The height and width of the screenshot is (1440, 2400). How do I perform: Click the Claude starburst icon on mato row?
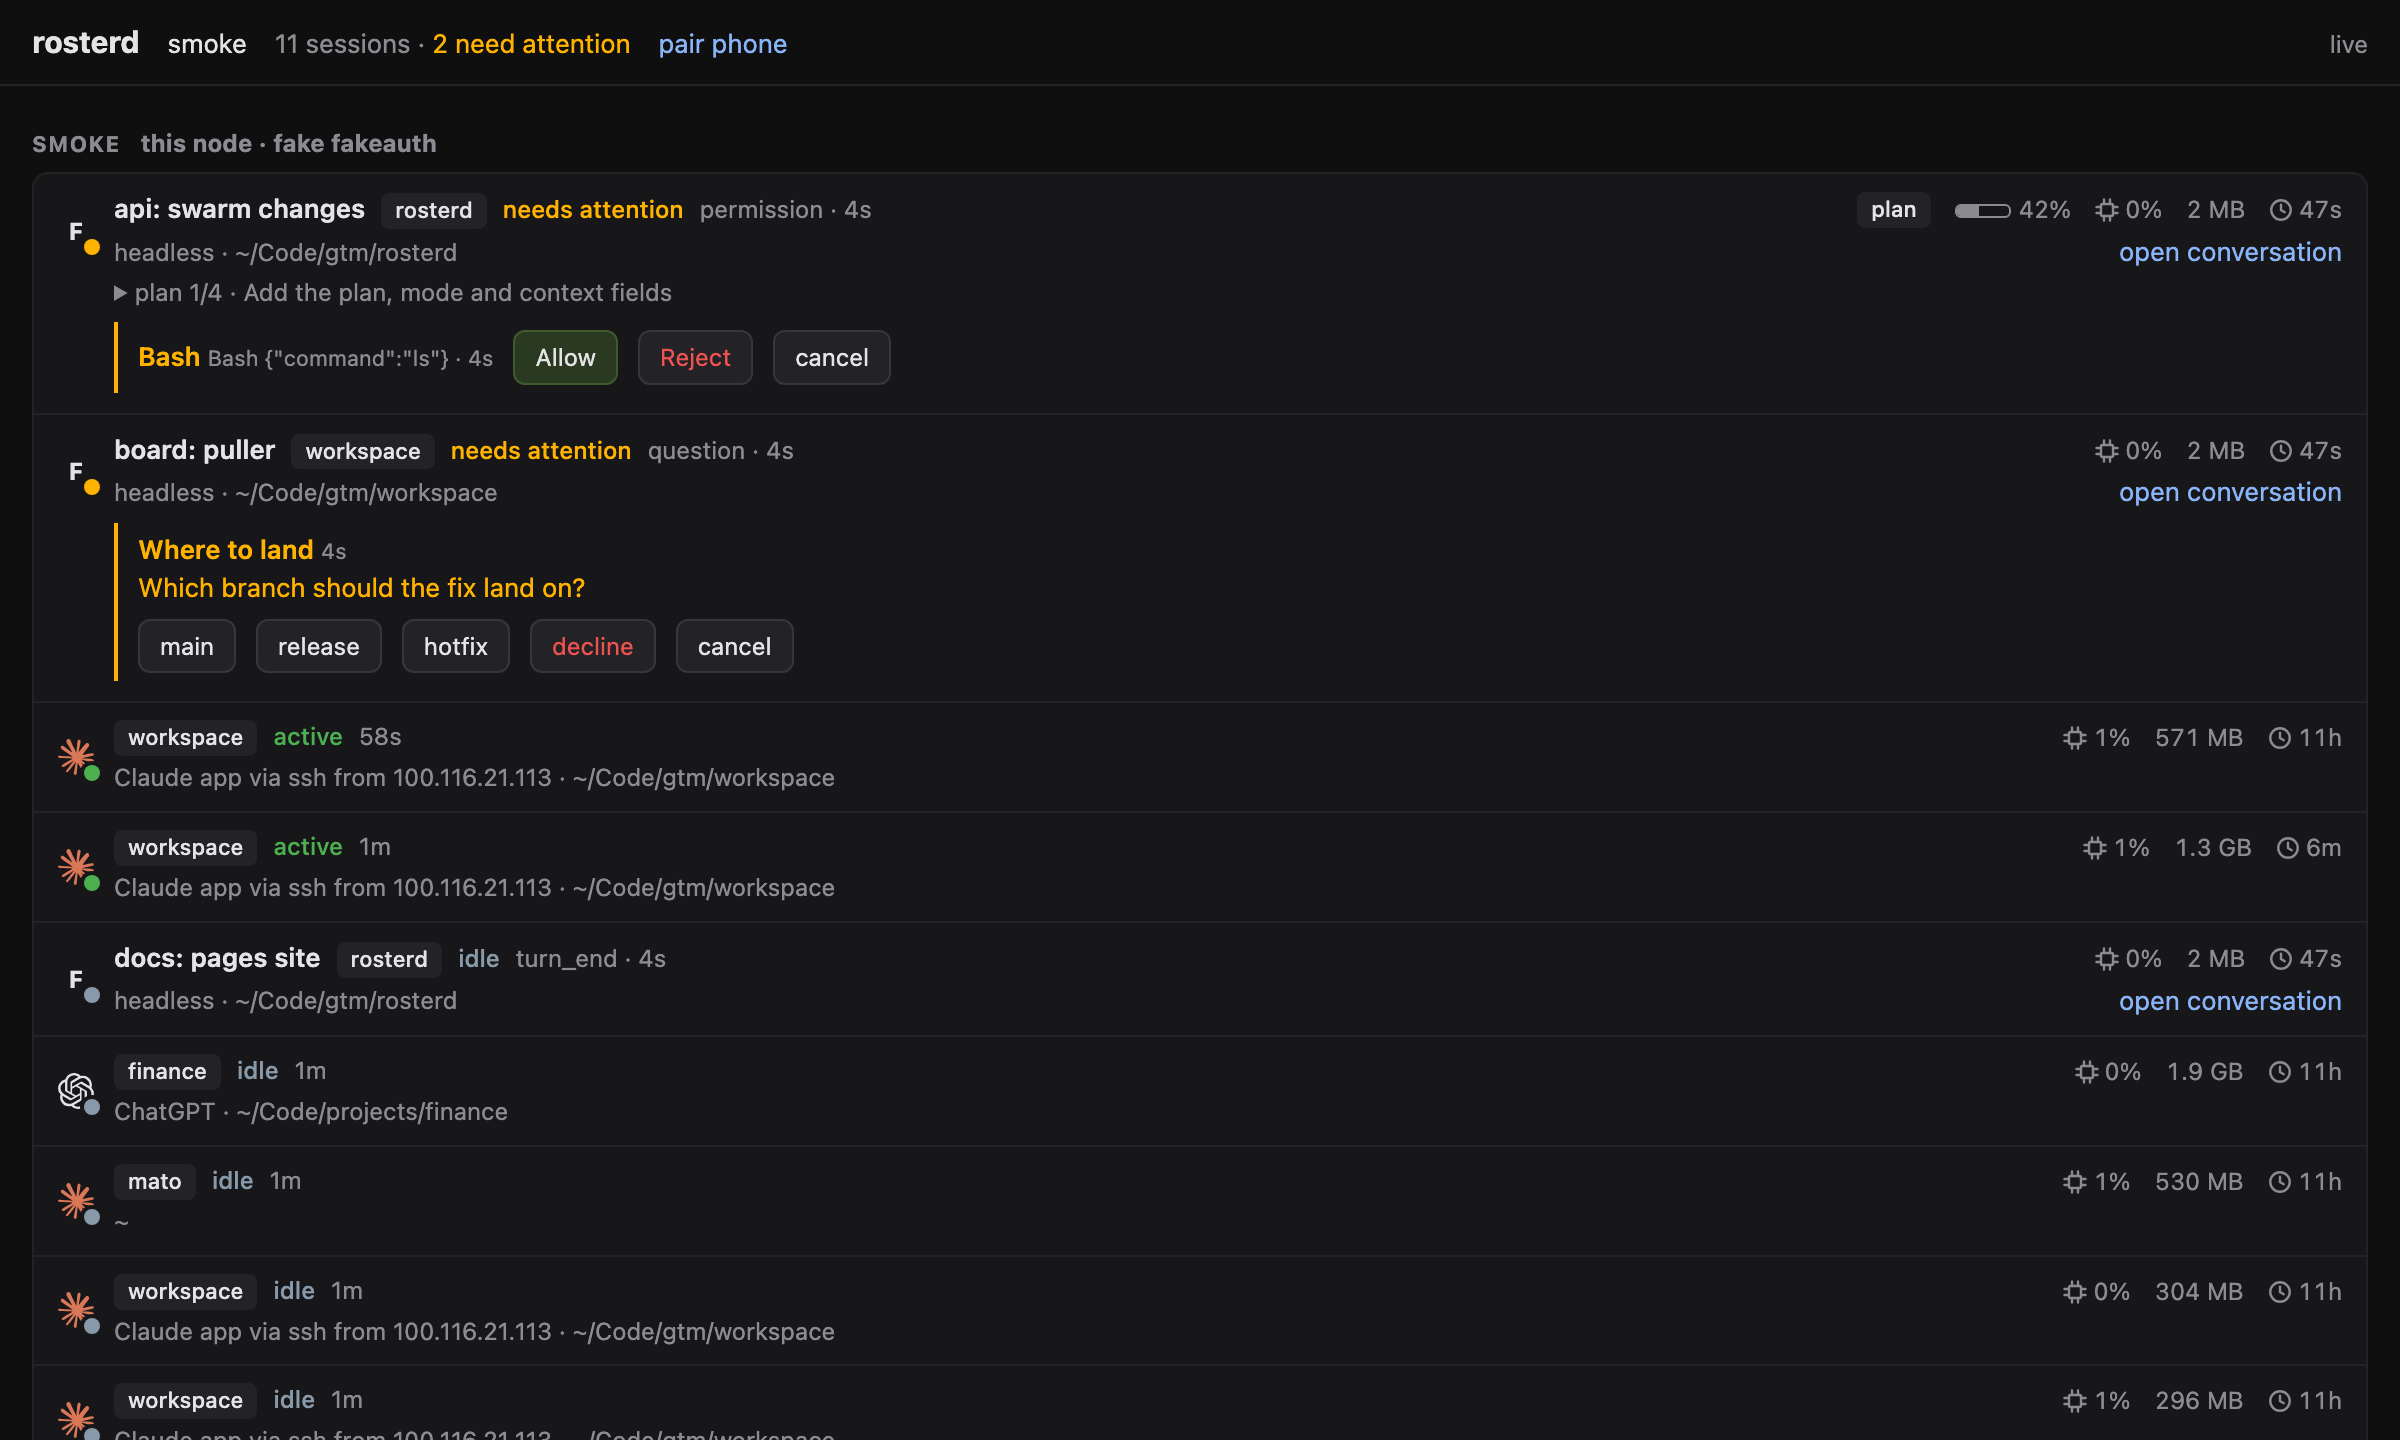(76, 1200)
